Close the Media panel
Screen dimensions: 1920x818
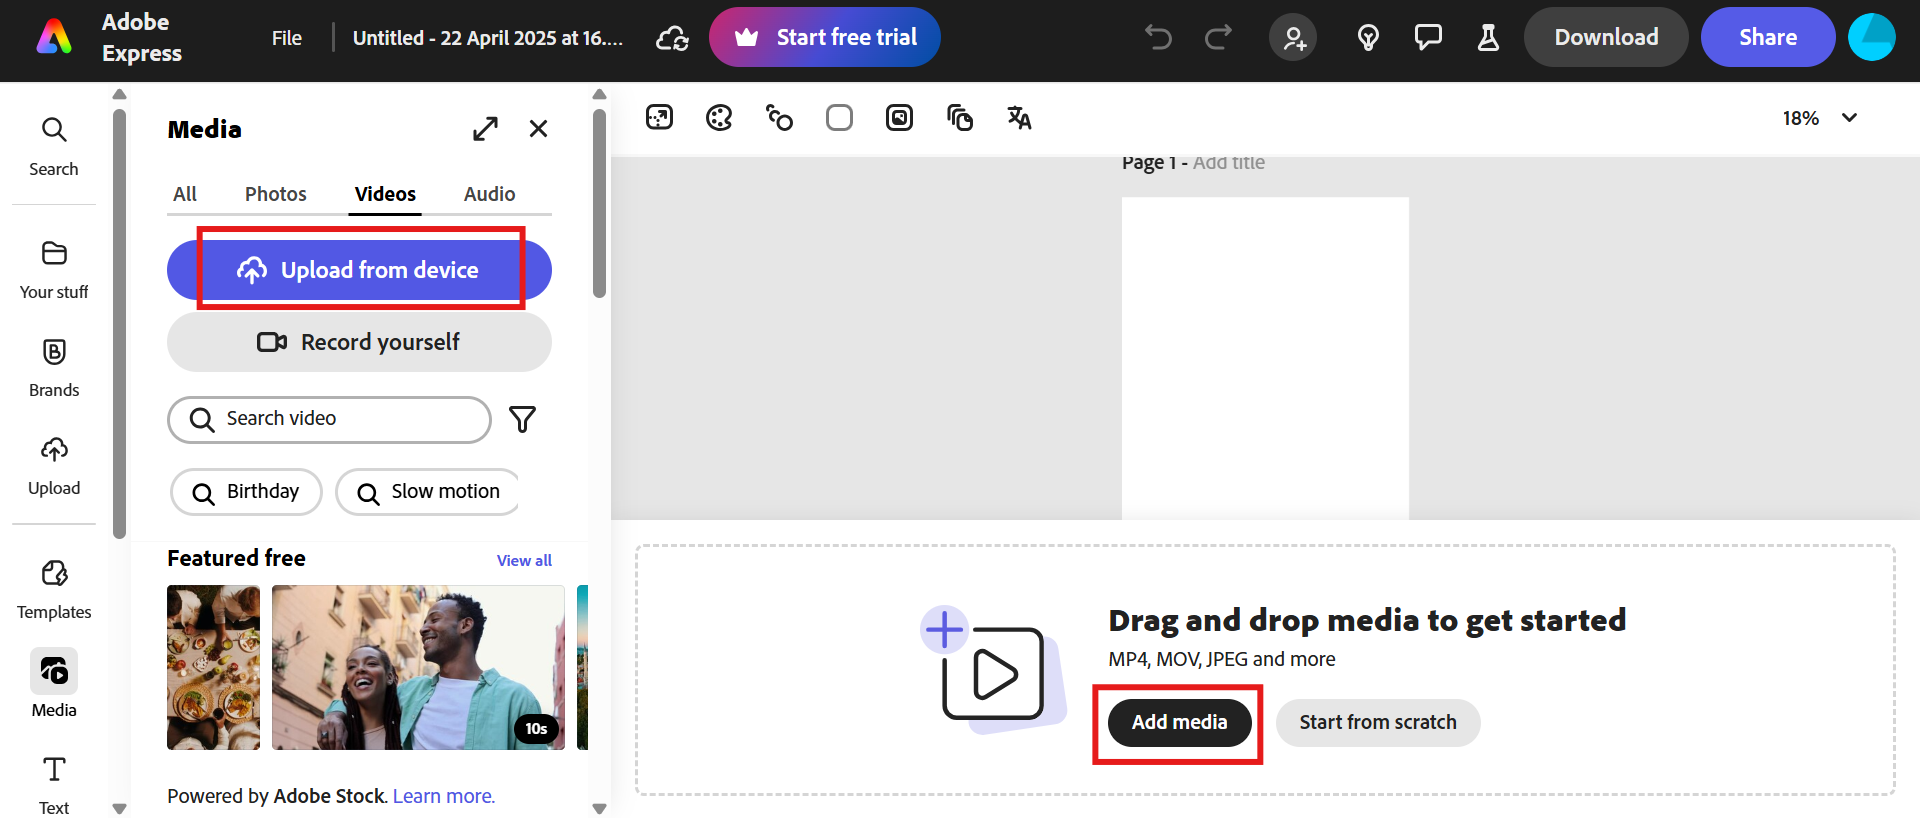tap(538, 129)
